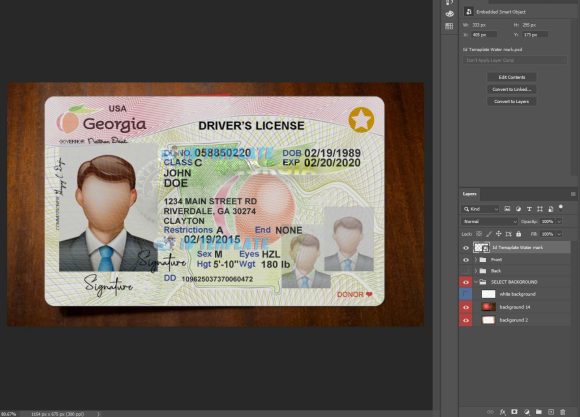Add a layer mask from panel footer
The height and width of the screenshot is (417, 580).
click(x=514, y=411)
